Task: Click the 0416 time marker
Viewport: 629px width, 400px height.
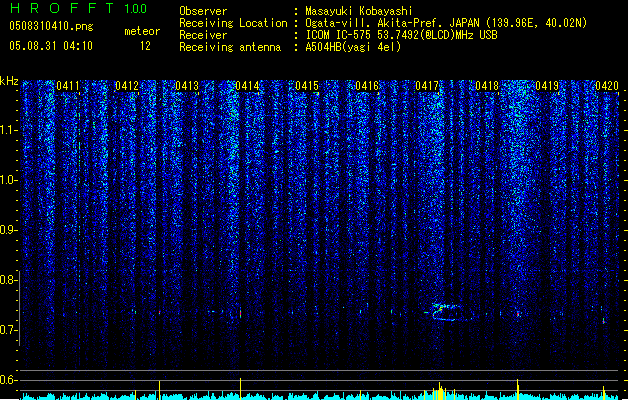Action: tap(367, 86)
